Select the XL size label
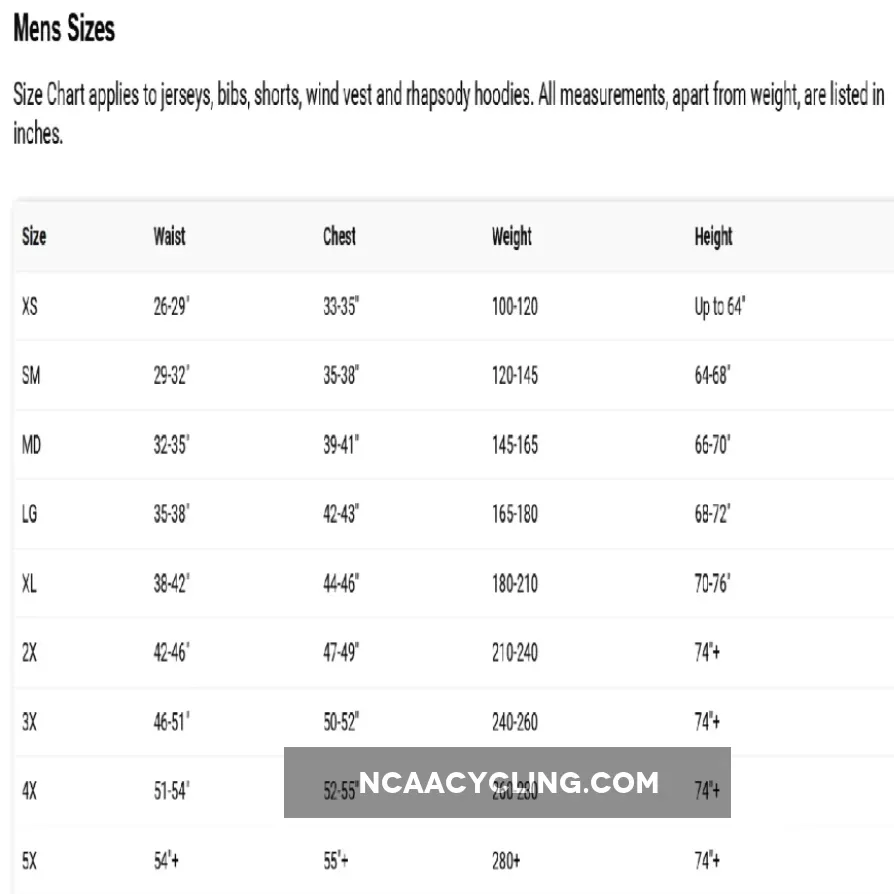The image size is (894, 894). coord(30,583)
